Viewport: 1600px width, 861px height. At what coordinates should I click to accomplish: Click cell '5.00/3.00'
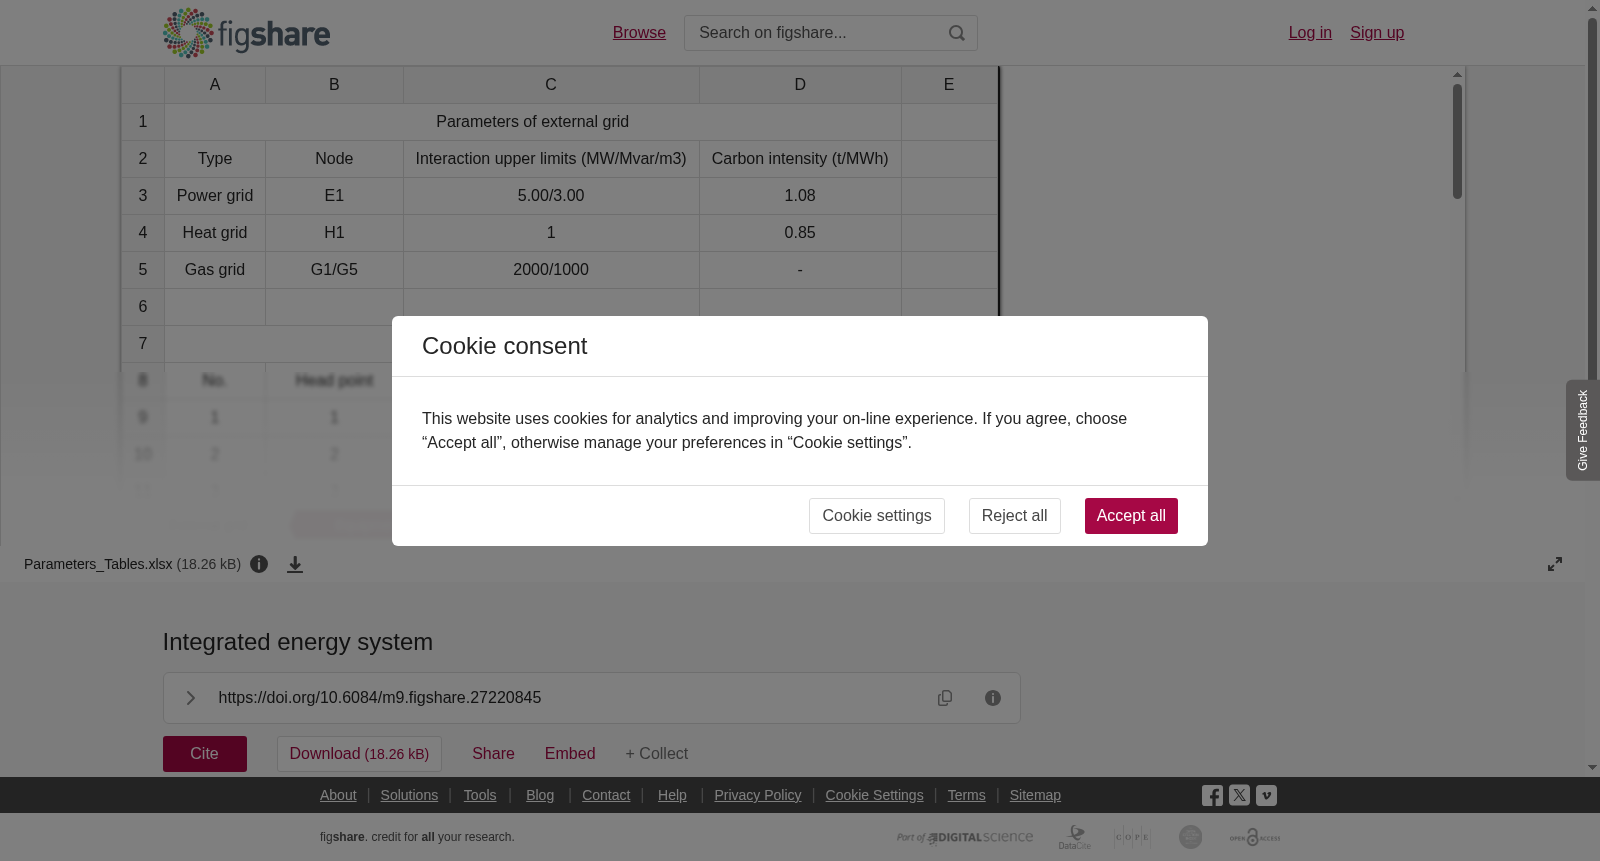pyautogui.click(x=551, y=196)
